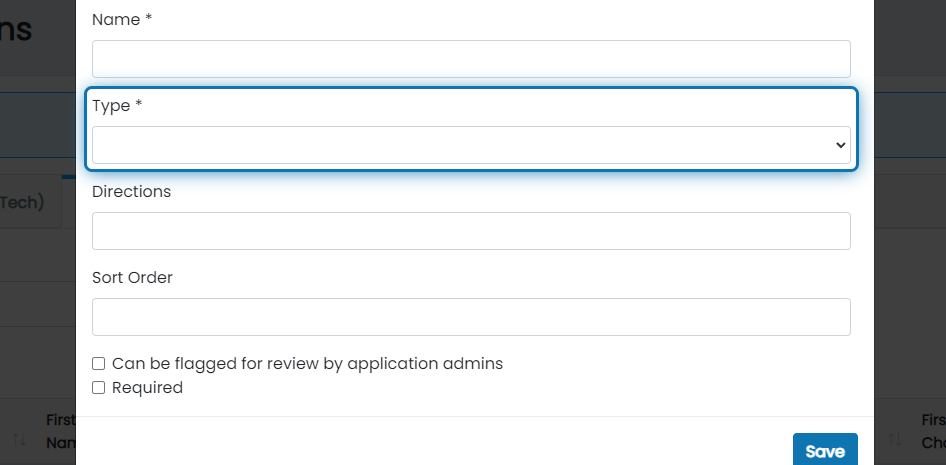This screenshot has height=465, width=946.
Task: Focus the Name text field
Action: click(471, 59)
